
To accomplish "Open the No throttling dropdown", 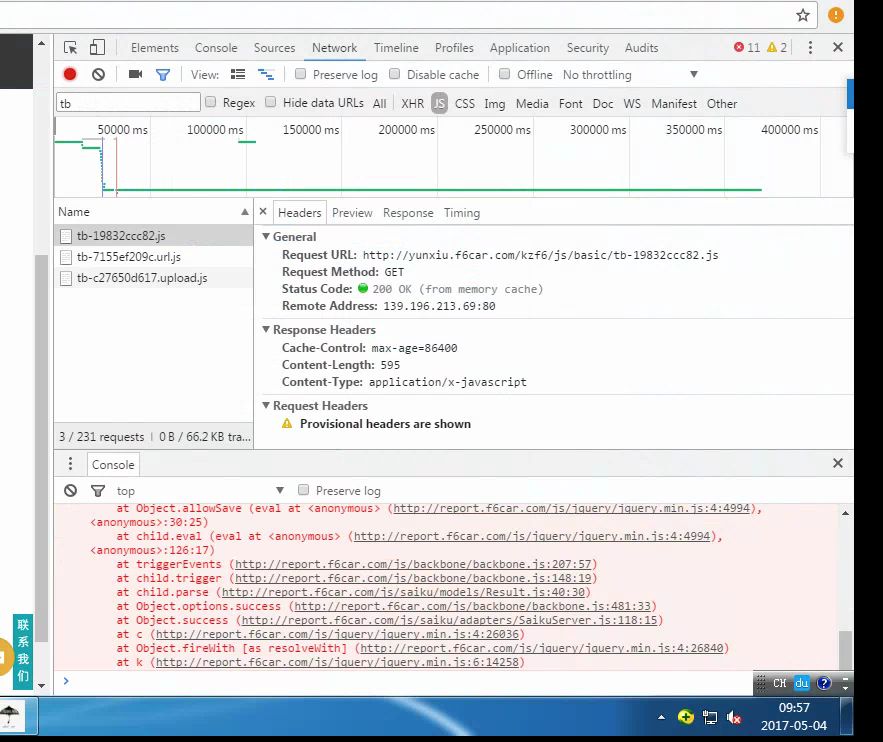I will (630, 75).
